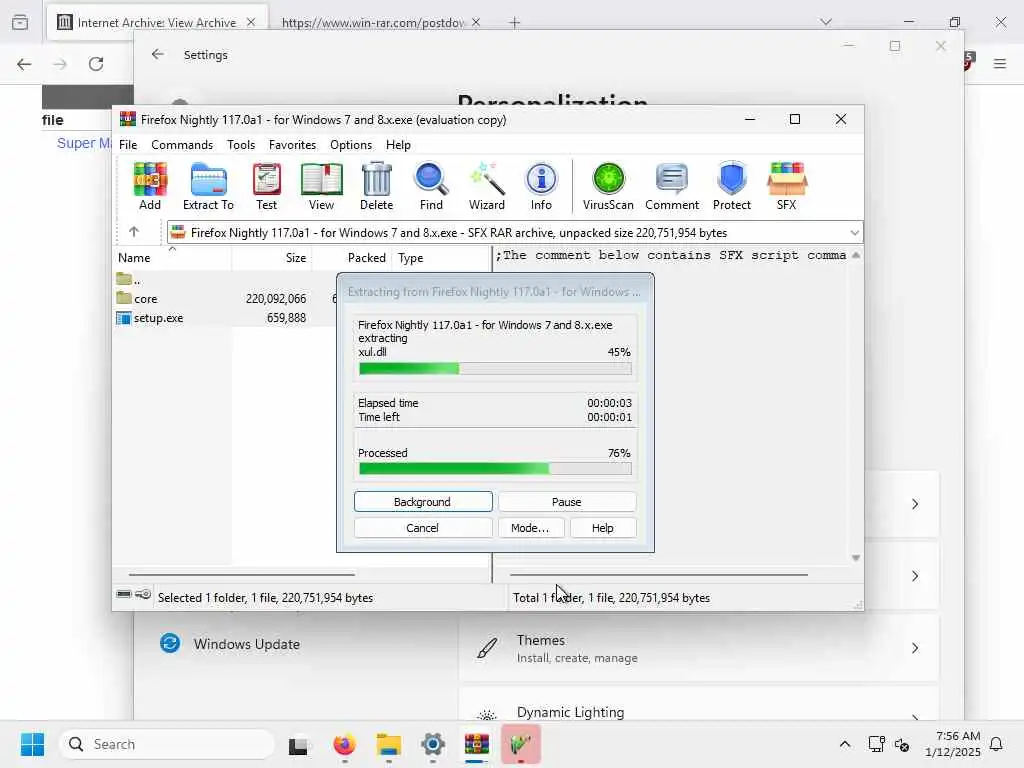Click the comment pane scroll up arrow

coord(856,255)
